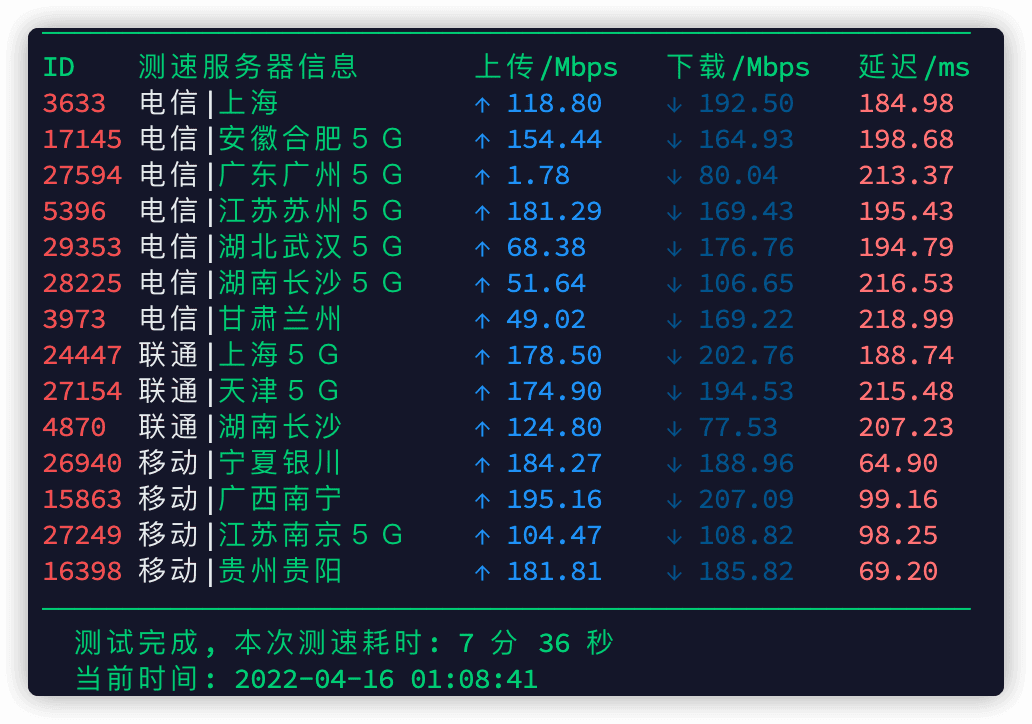Viewport: 1032px width, 724px height.
Task: Click upload value 1.78
Action: pyautogui.click(x=538, y=176)
